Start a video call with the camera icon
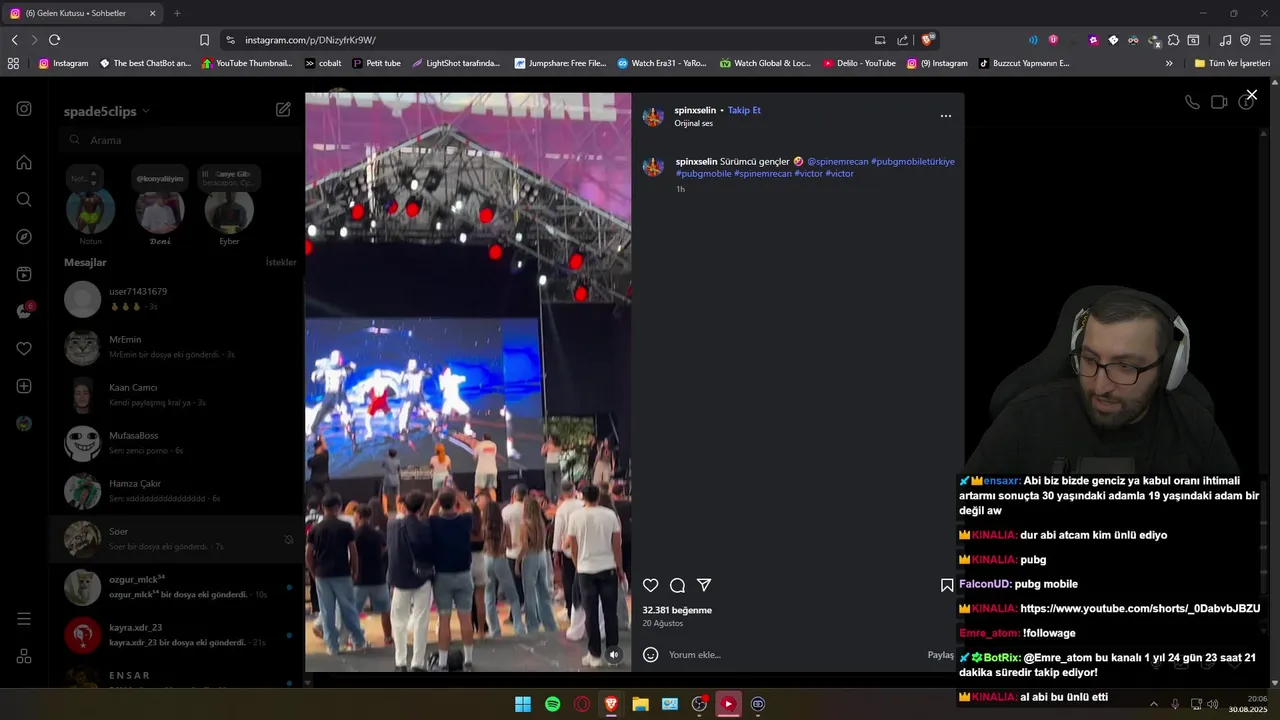Screen dimensions: 1280x720 [1219, 102]
